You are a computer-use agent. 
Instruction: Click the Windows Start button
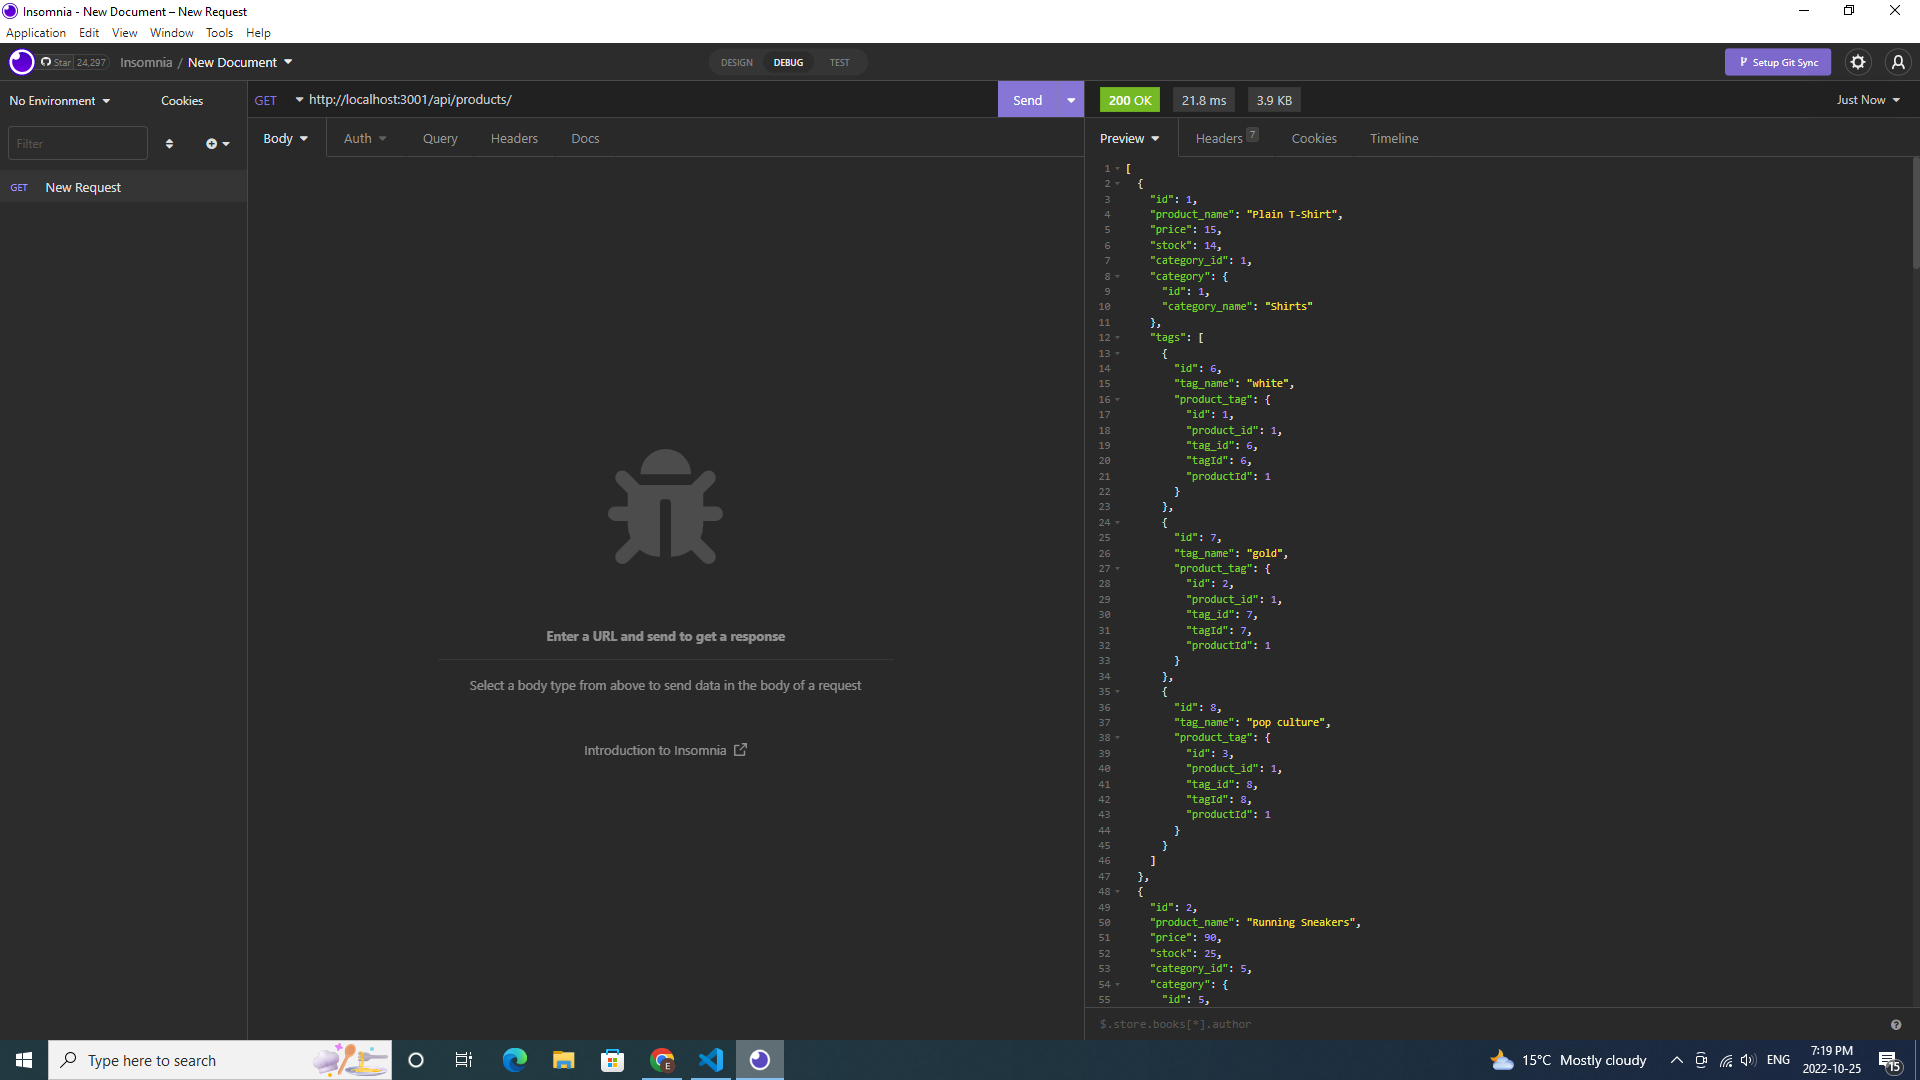coord(24,1060)
